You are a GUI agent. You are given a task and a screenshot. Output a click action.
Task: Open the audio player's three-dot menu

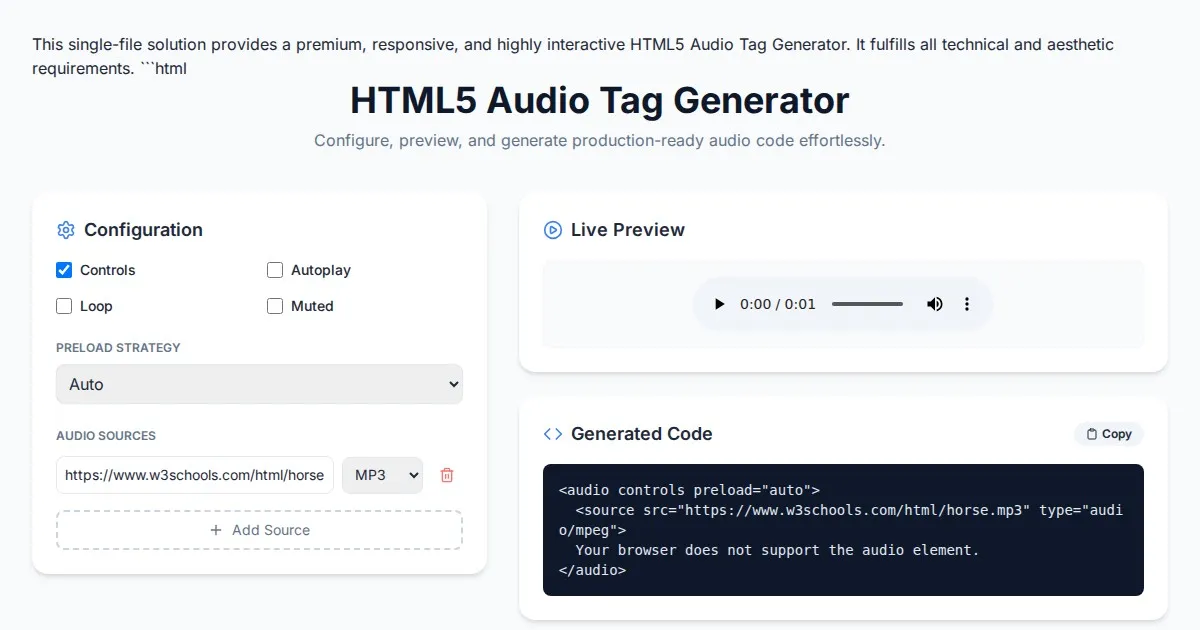[966, 304]
